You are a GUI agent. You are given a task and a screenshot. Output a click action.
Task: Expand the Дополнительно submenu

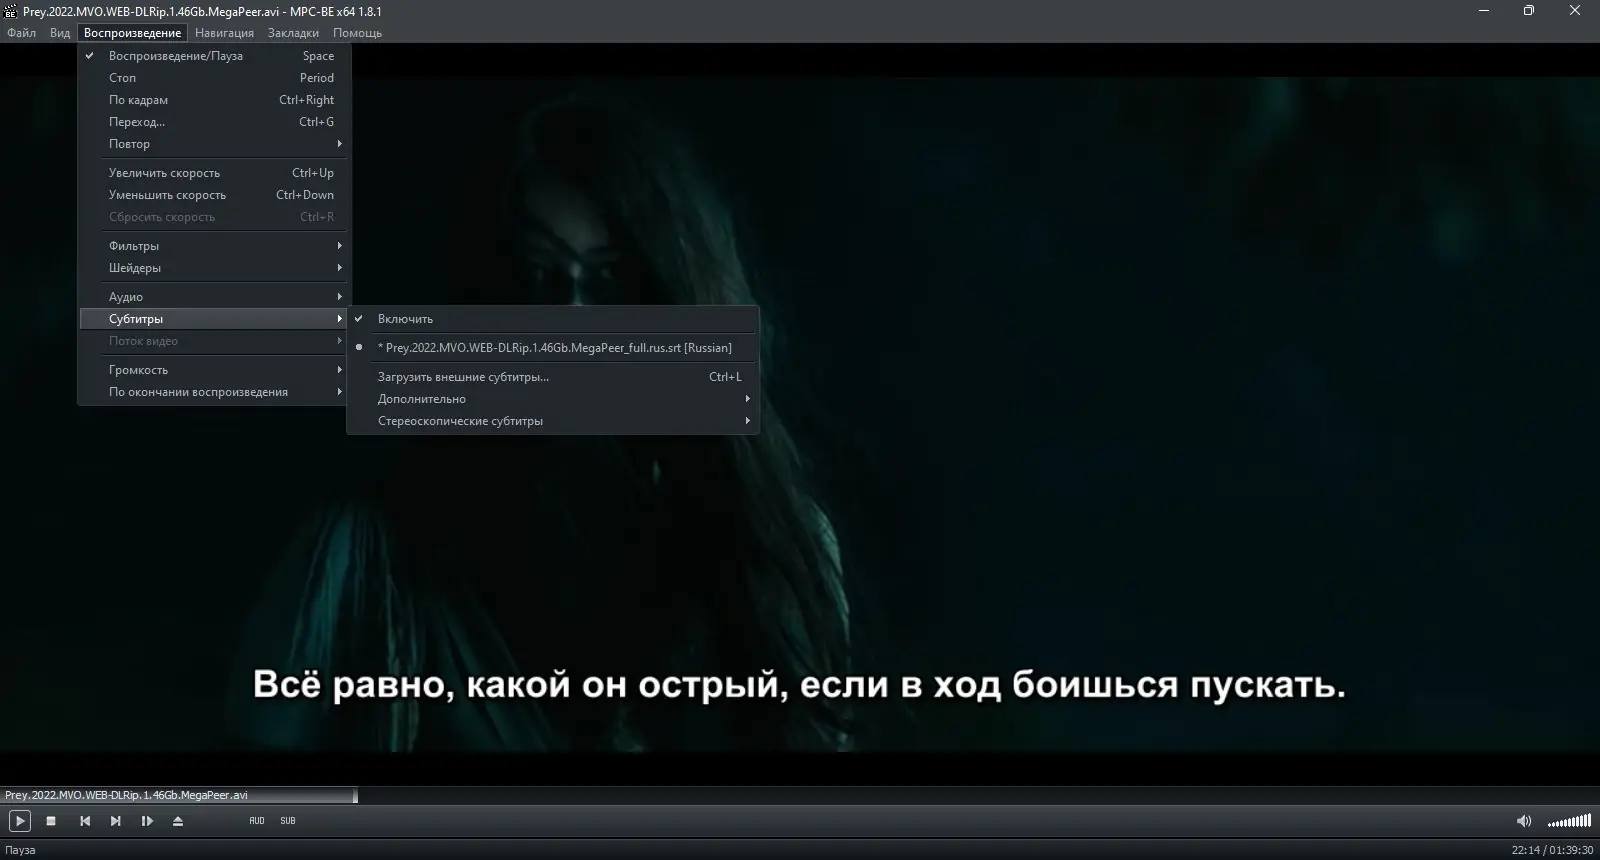553,399
